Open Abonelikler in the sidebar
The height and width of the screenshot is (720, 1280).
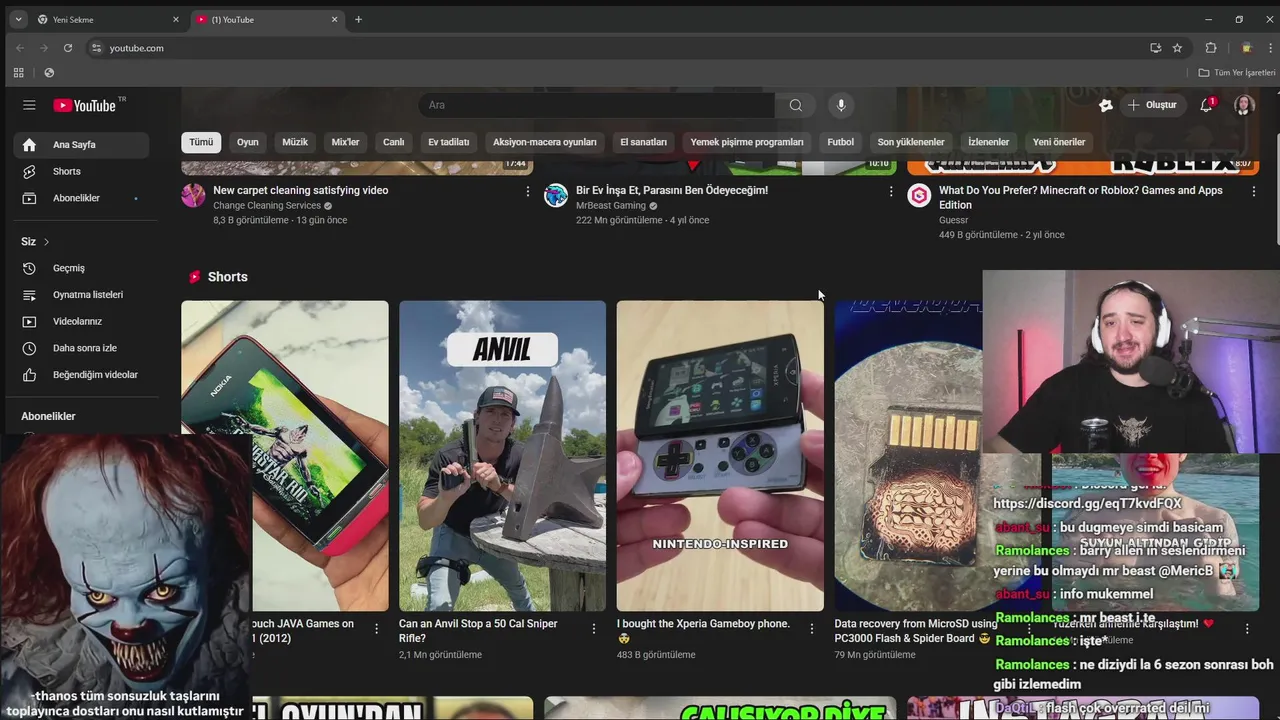(81, 198)
